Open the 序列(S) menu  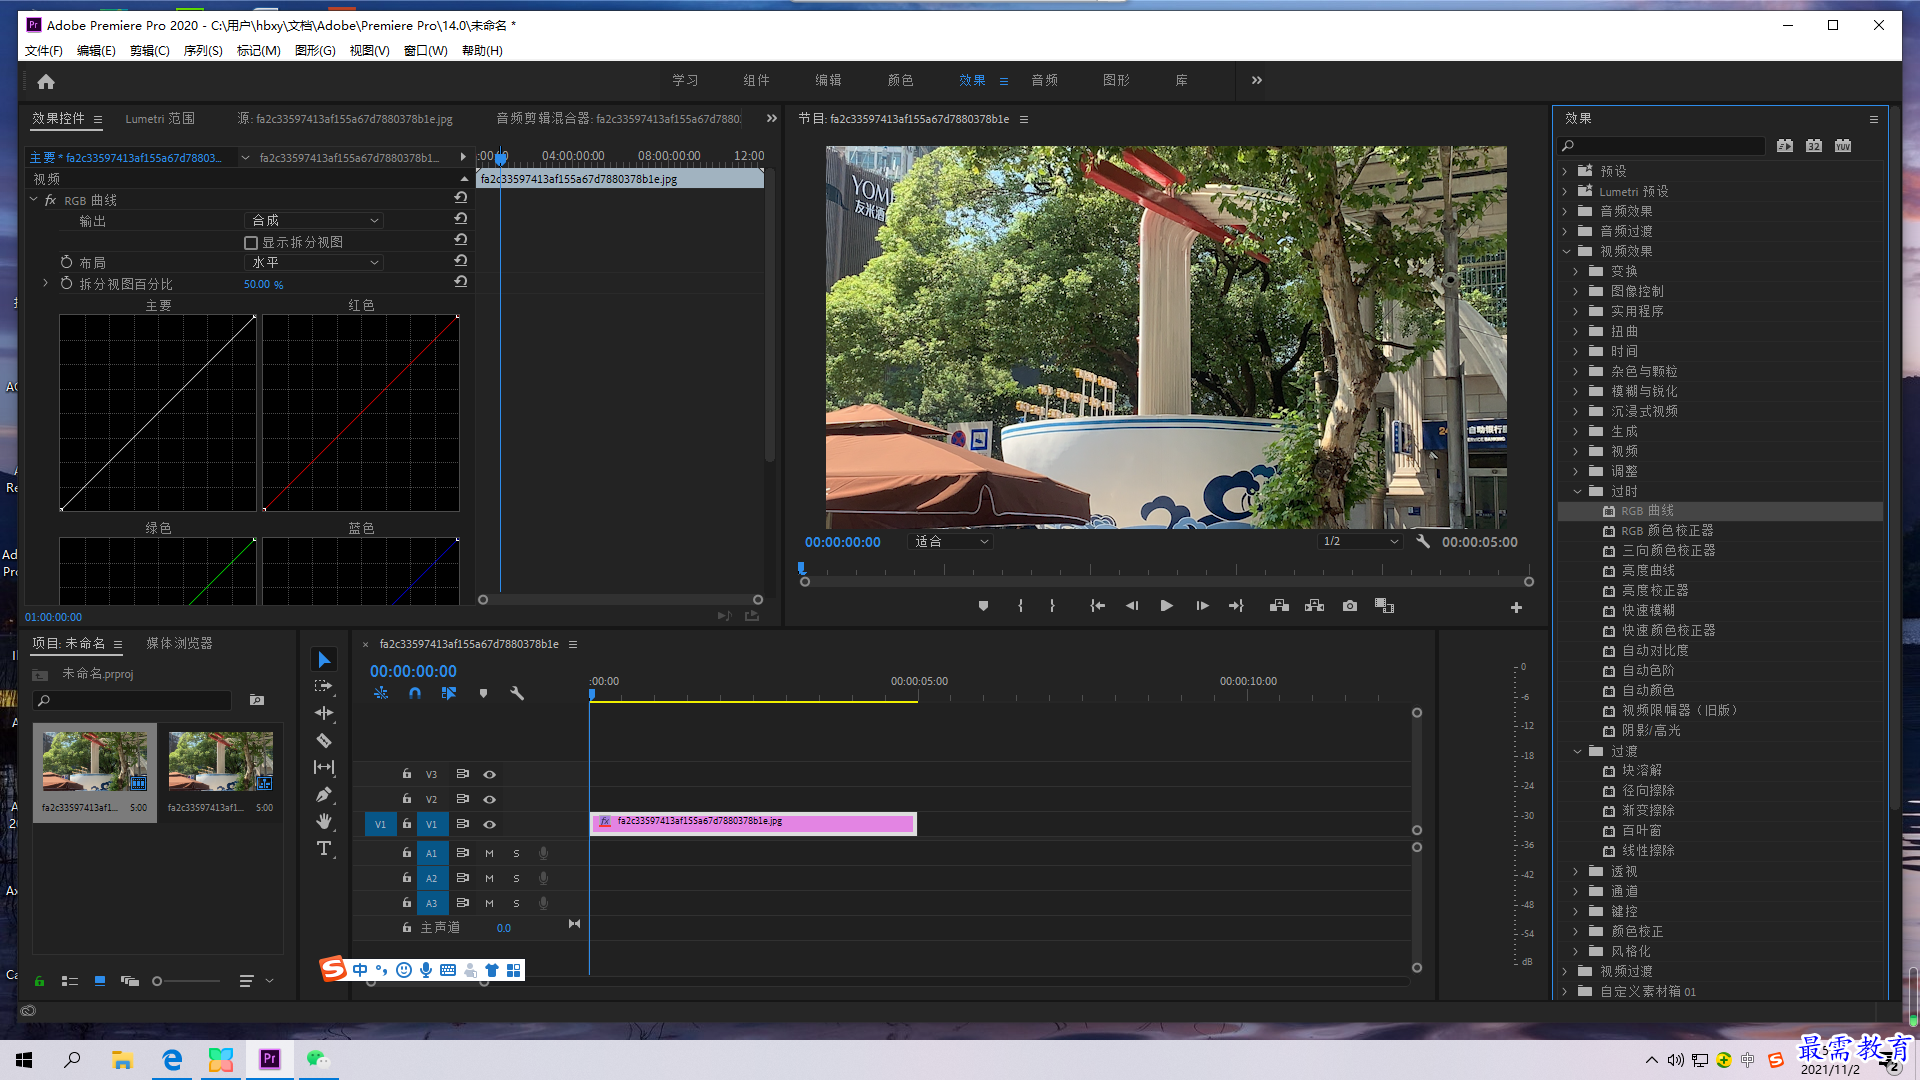[203, 51]
